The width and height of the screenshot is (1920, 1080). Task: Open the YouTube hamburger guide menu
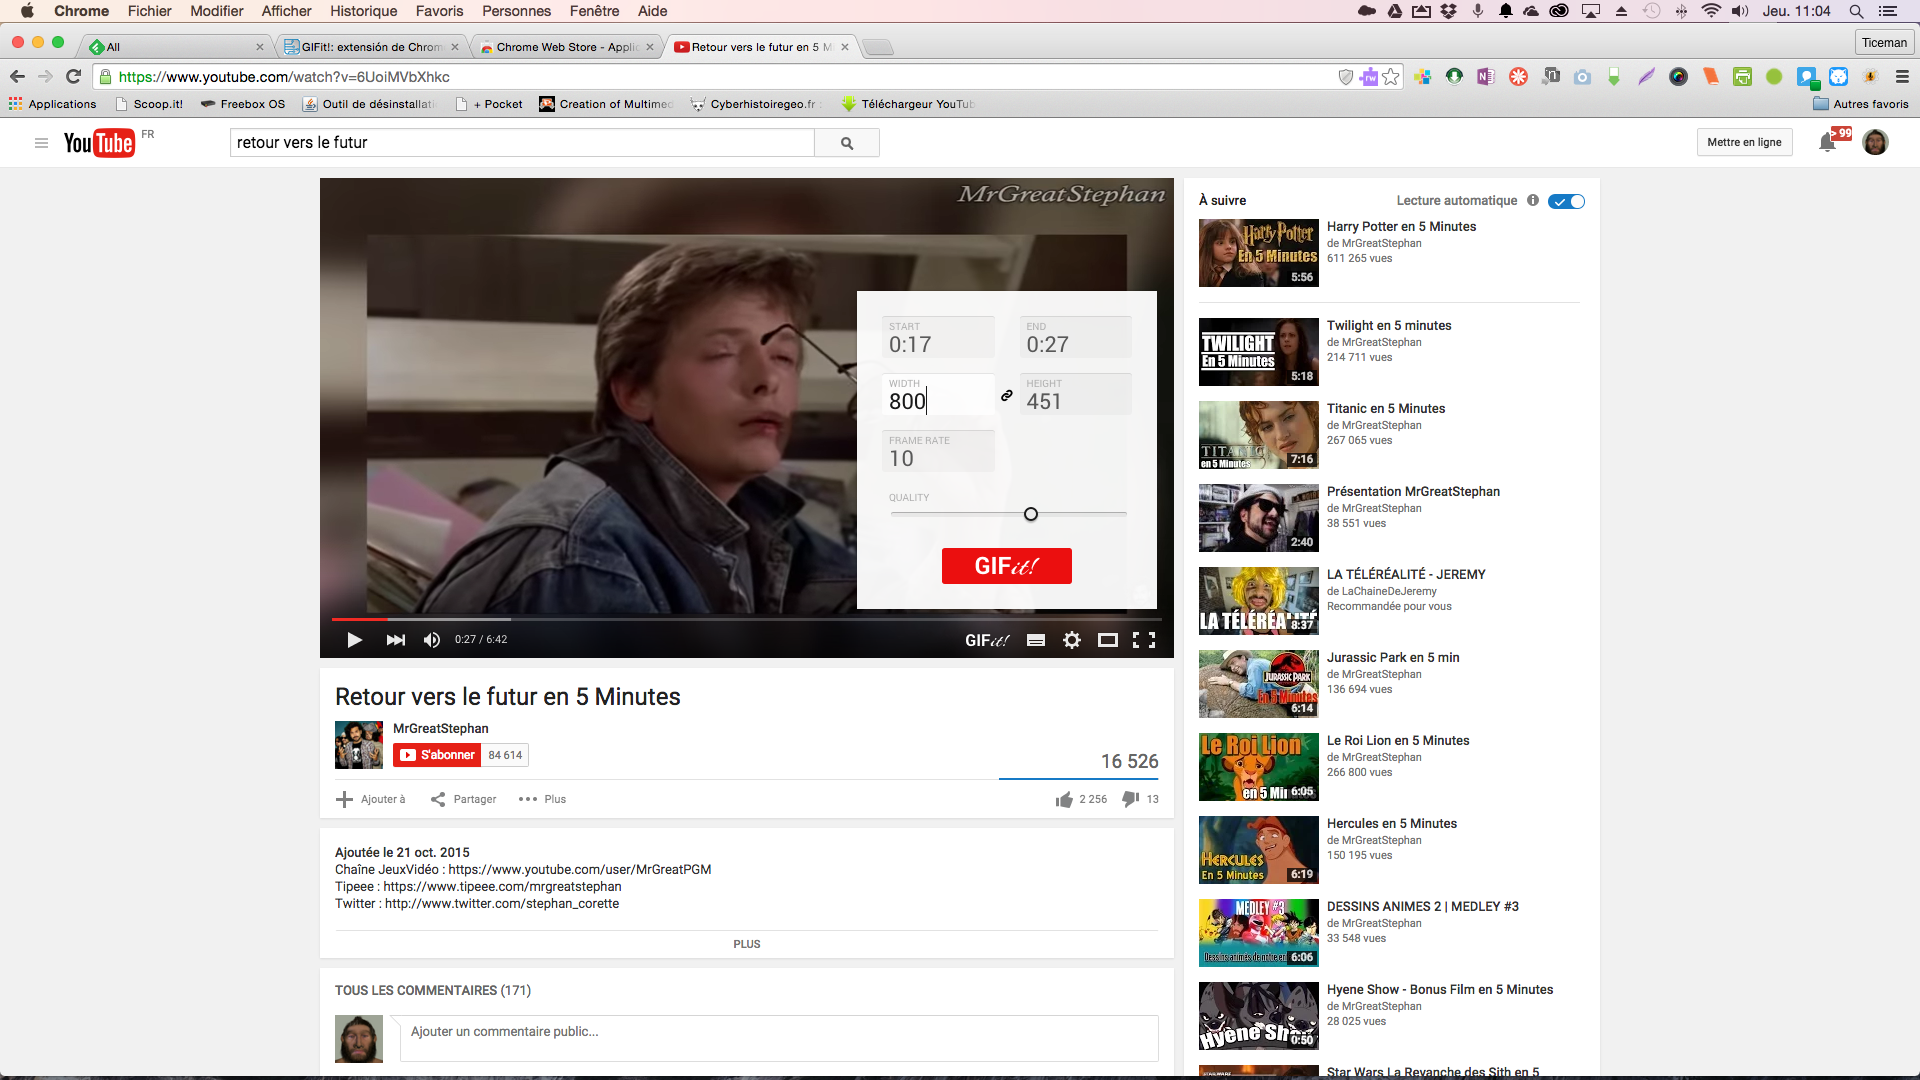41,143
